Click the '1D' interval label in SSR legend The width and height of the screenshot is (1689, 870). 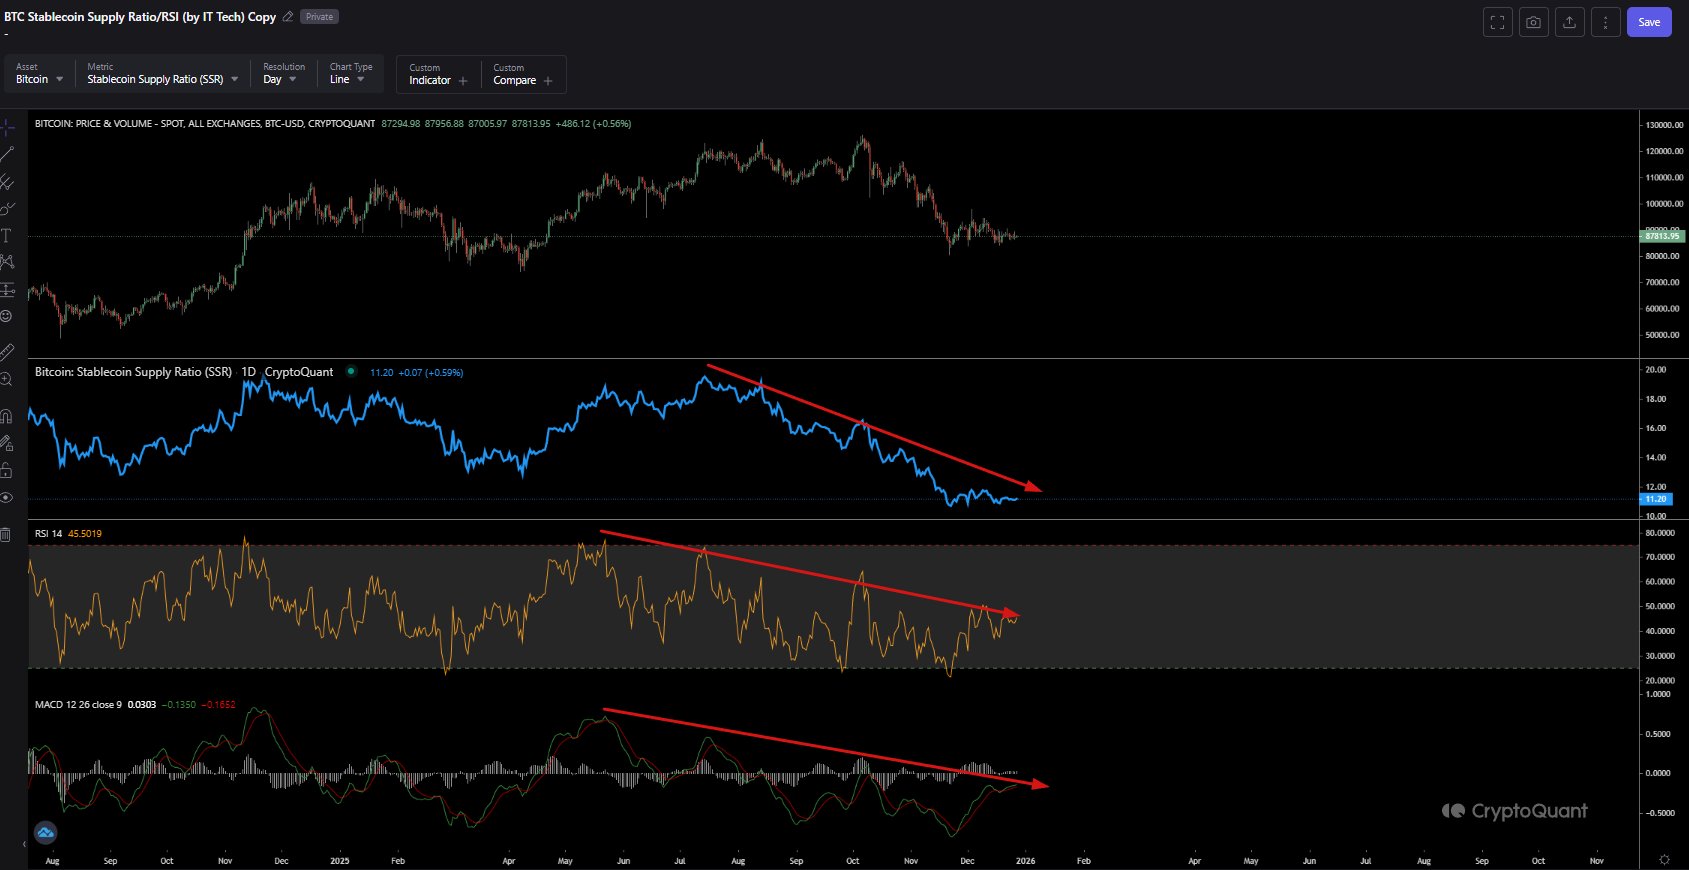coord(248,372)
